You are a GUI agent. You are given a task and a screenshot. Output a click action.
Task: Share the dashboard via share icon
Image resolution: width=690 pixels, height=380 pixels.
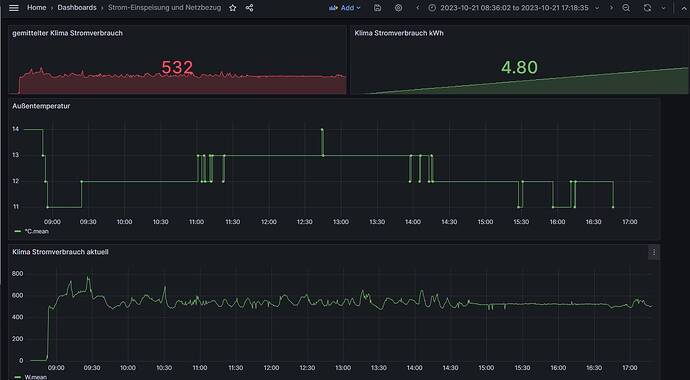tap(250, 8)
